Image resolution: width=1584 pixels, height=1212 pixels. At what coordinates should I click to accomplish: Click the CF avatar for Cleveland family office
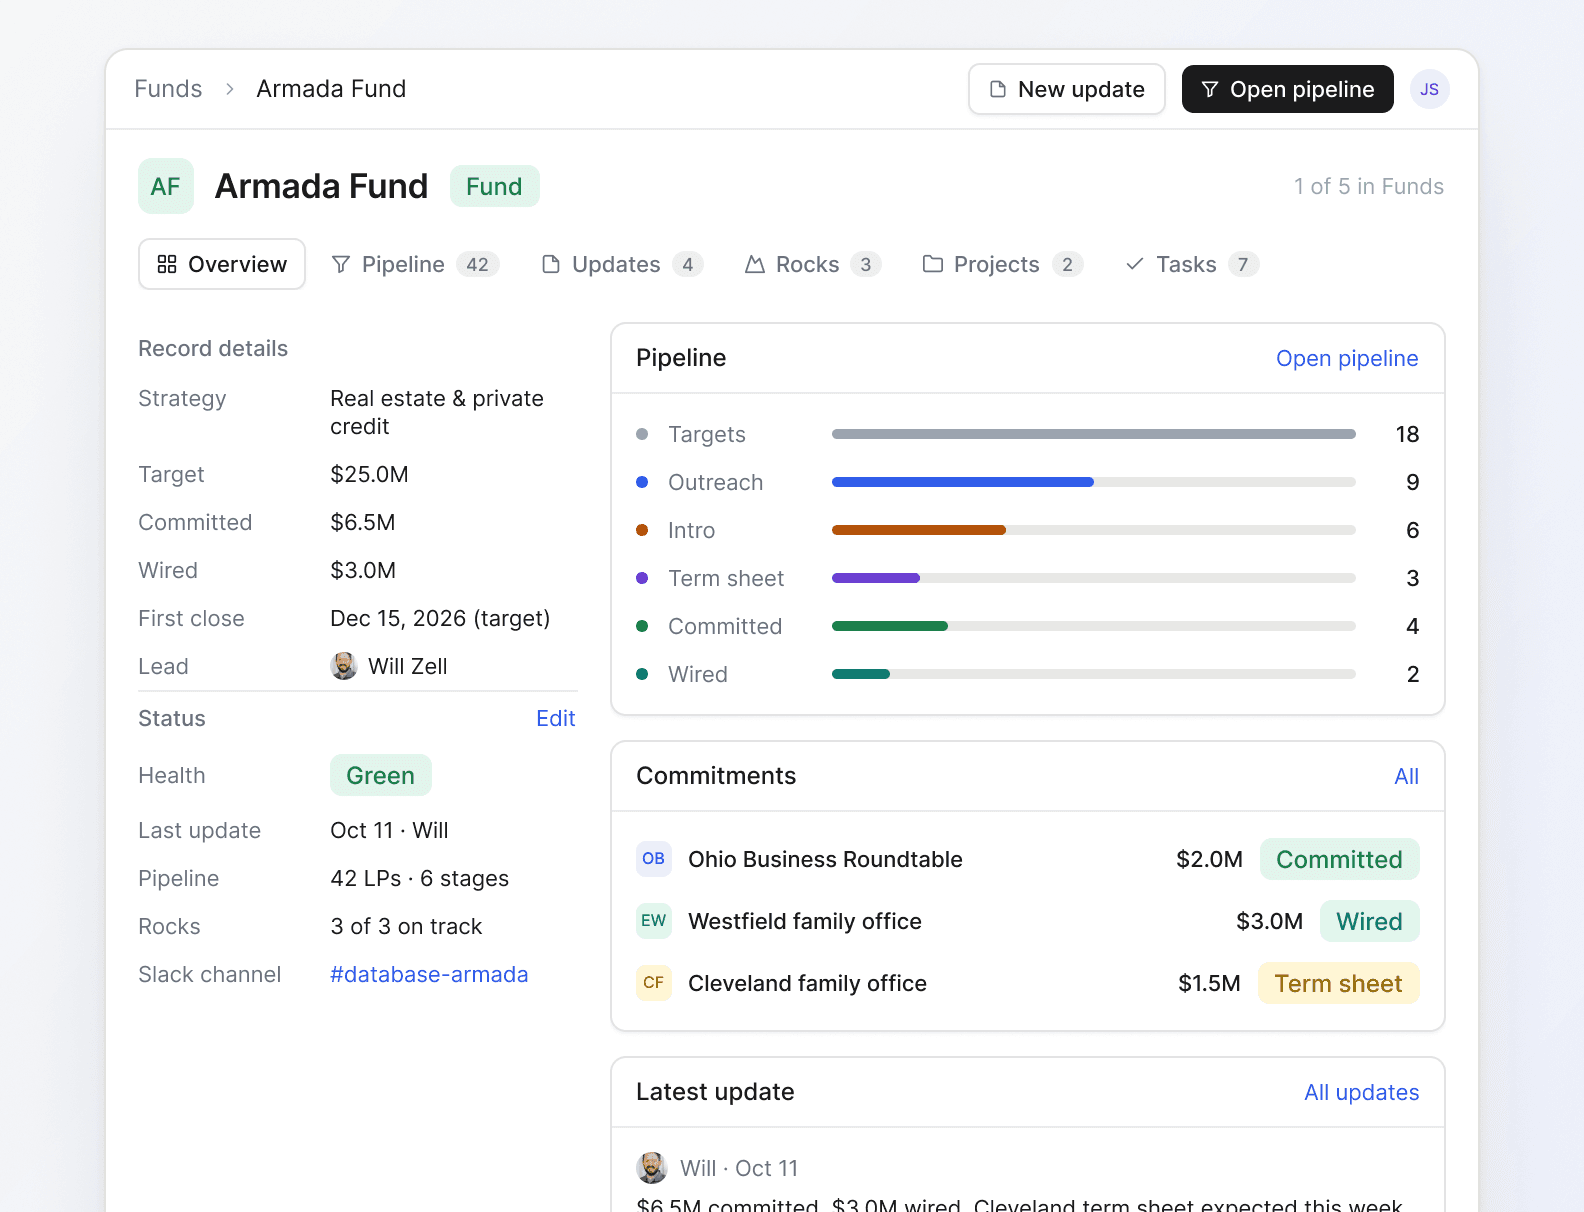(x=654, y=983)
